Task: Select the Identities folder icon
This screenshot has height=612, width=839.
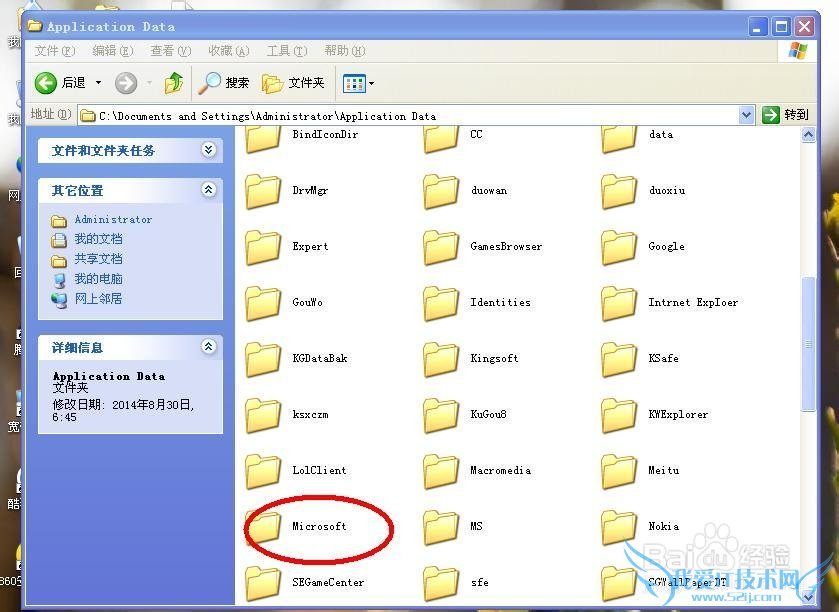Action: tap(441, 303)
